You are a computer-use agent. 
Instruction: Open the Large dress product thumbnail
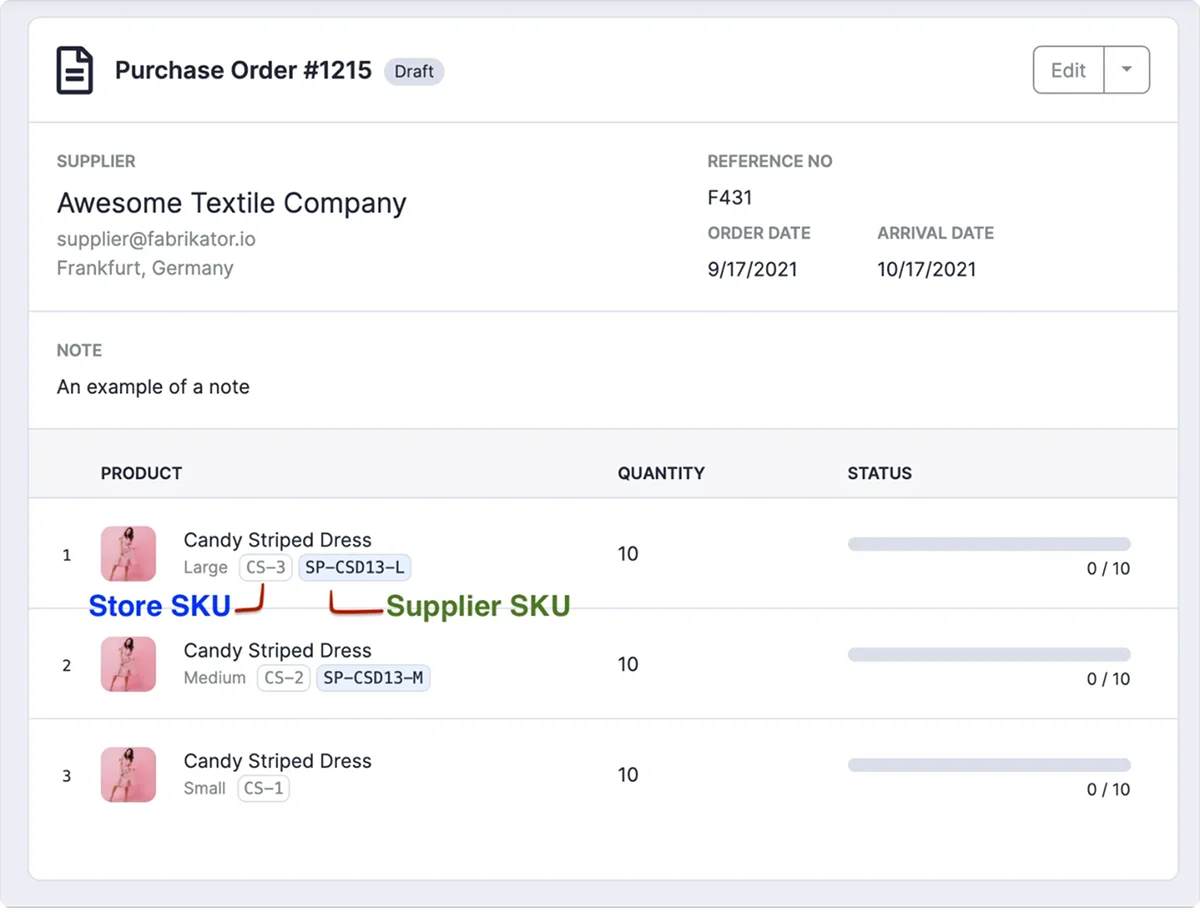coord(128,554)
